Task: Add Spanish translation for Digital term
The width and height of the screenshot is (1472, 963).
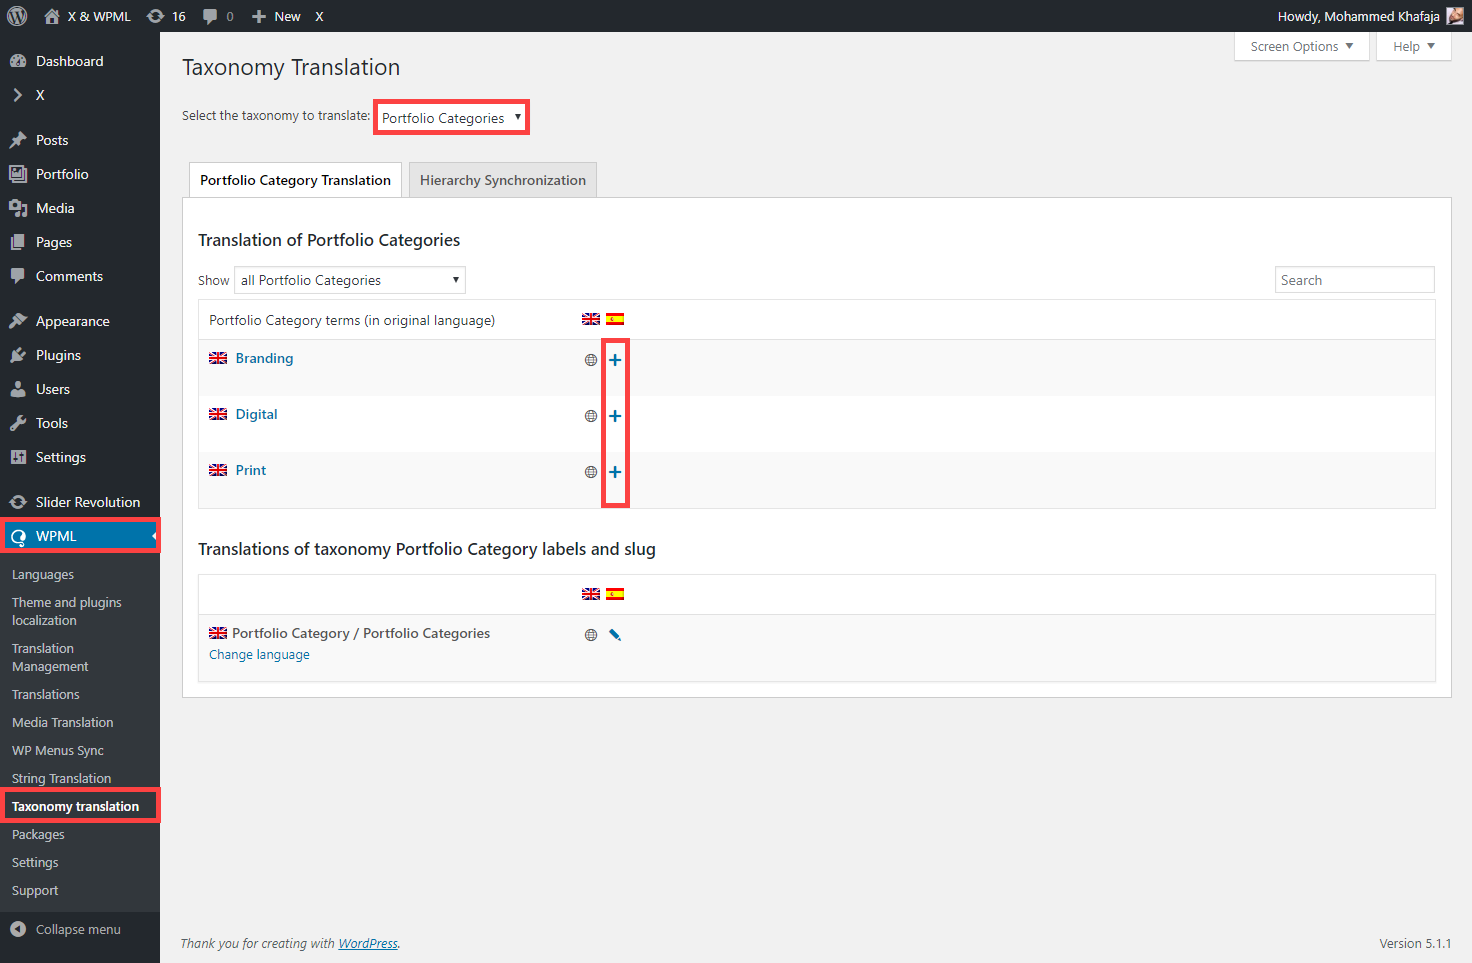Action: 615,416
